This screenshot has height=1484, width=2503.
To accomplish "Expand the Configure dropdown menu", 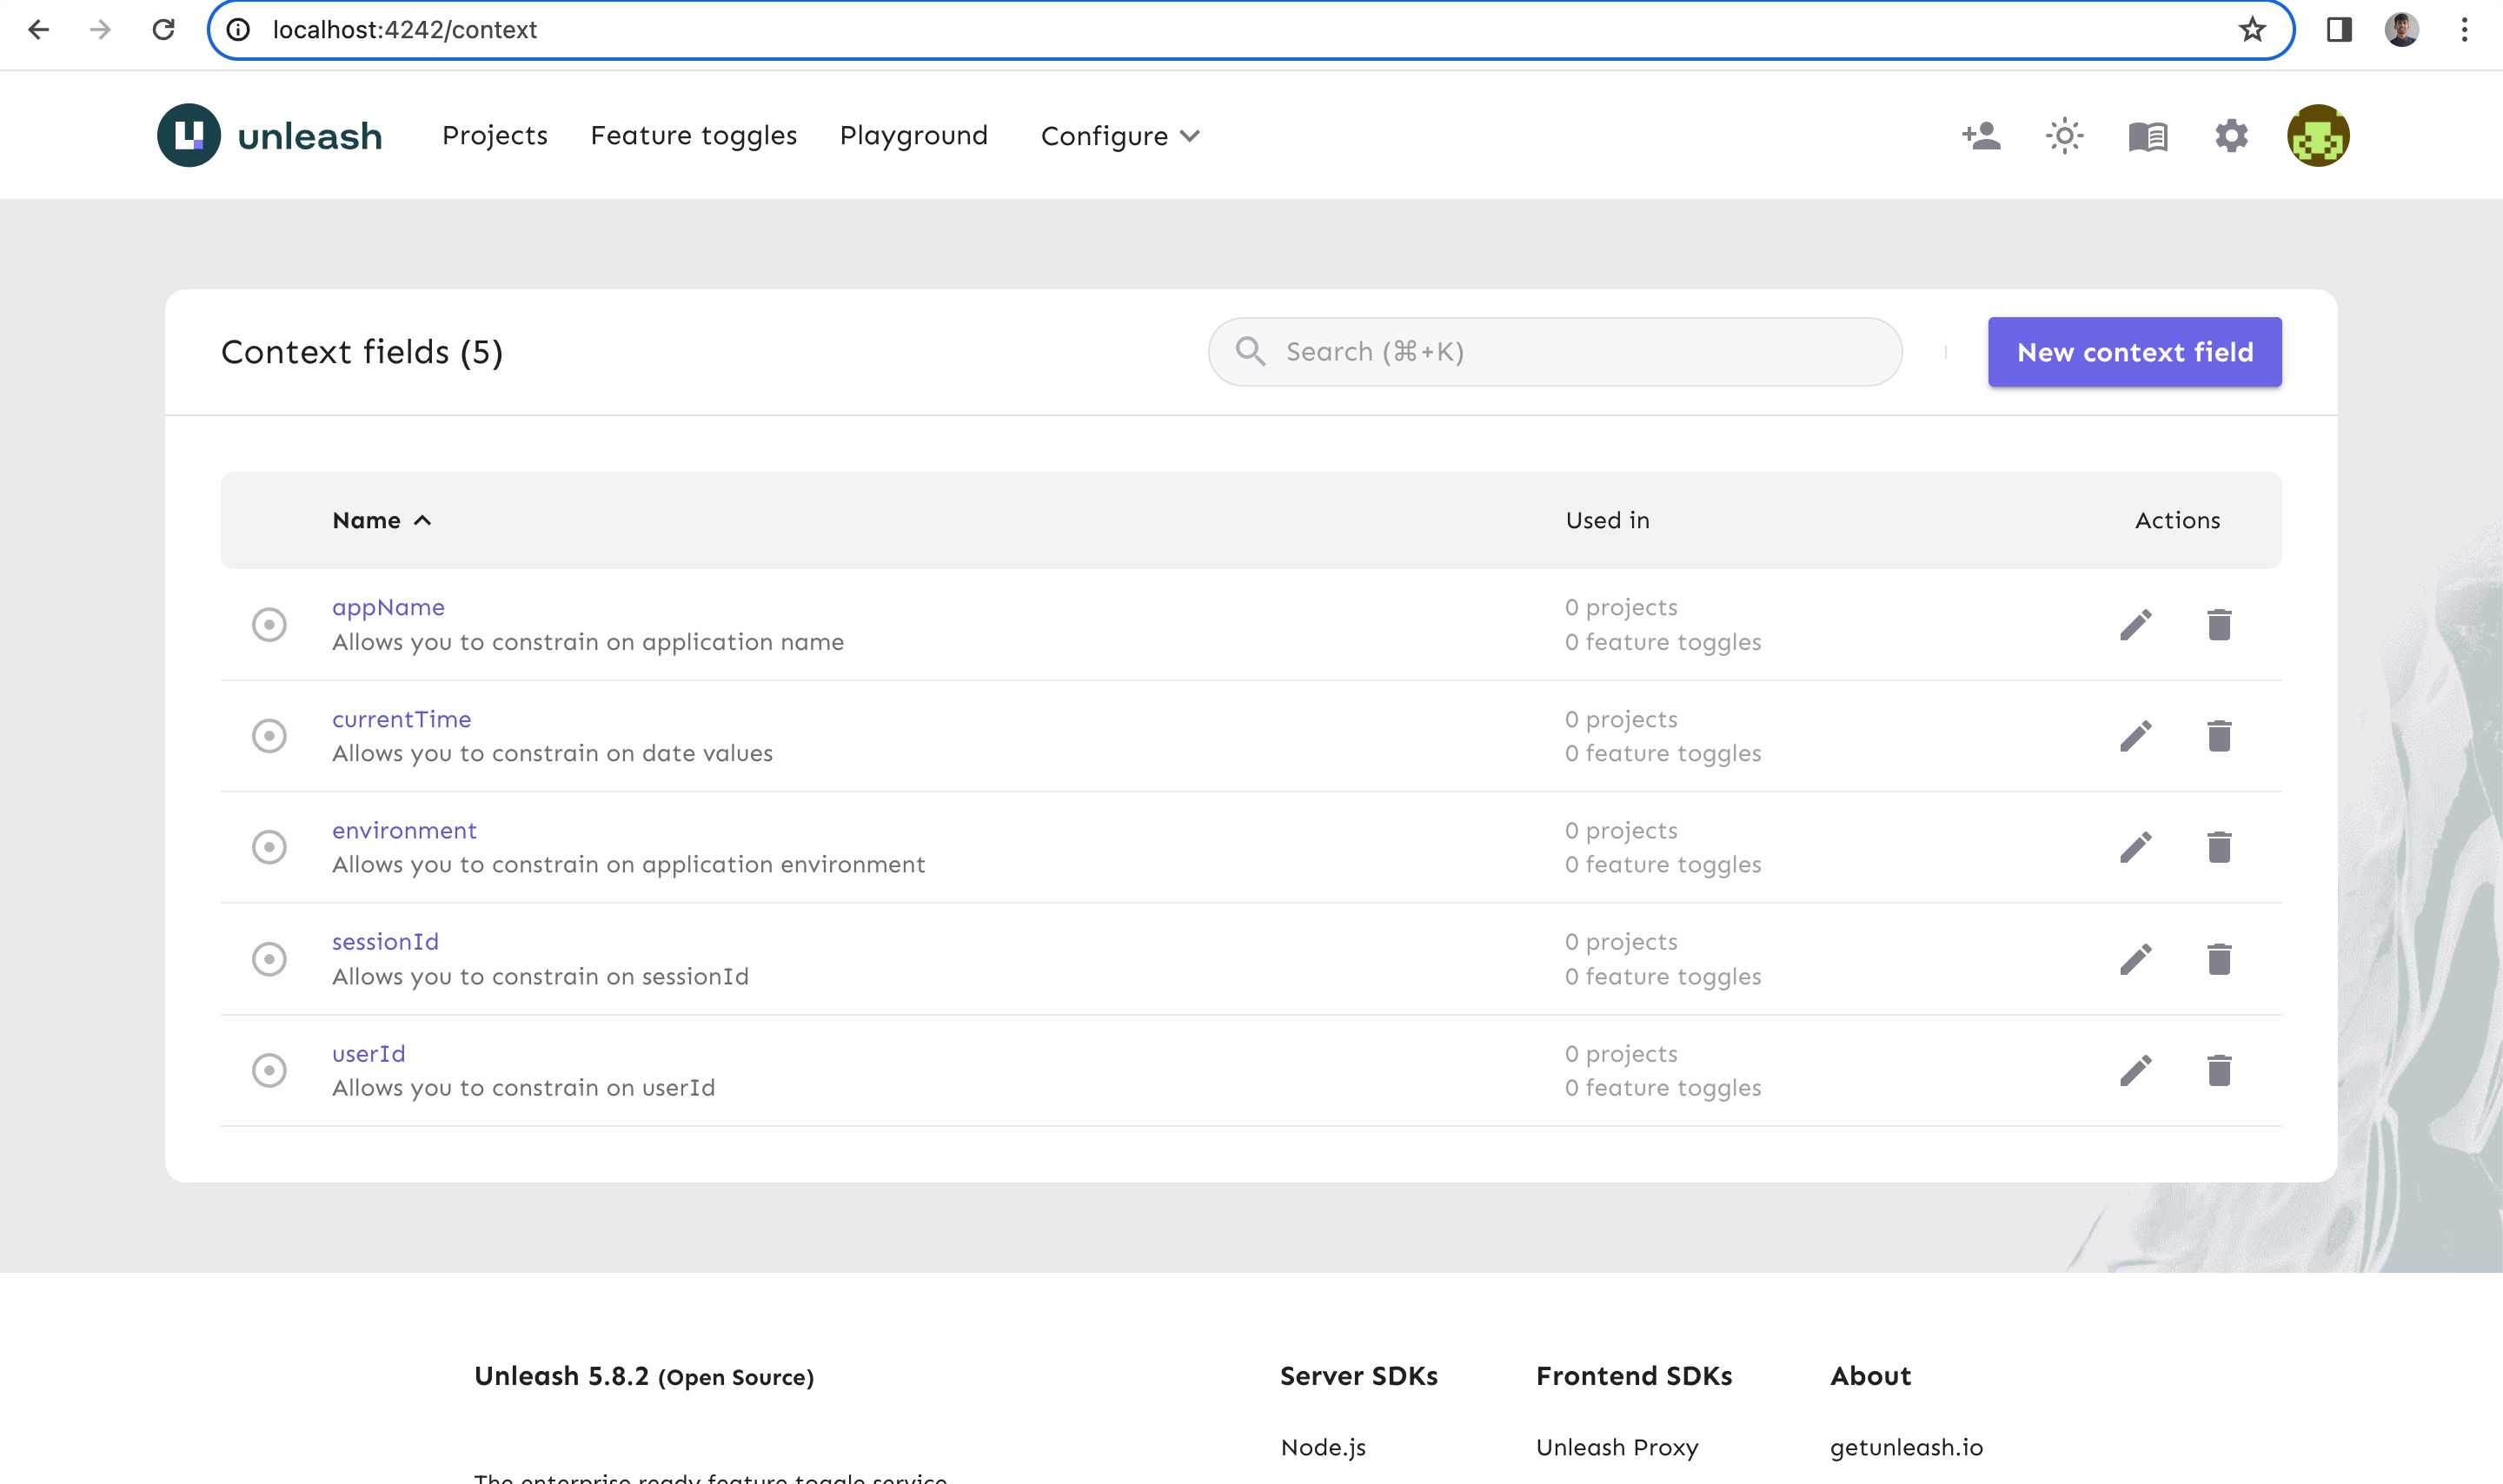I will [x=1120, y=135].
